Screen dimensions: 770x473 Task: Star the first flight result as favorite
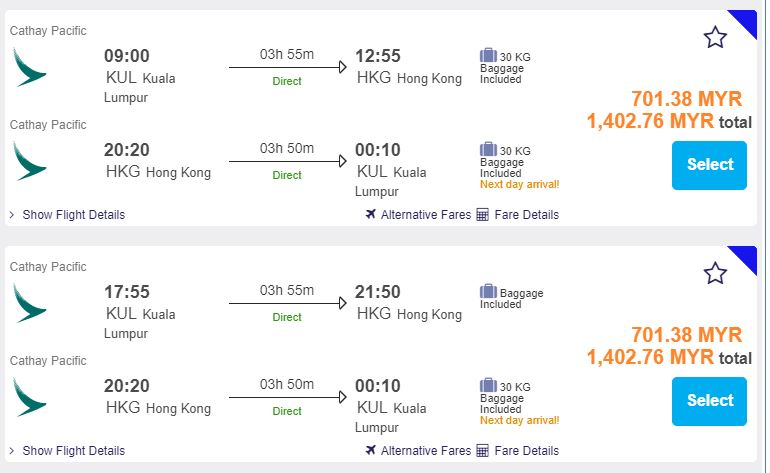tap(715, 38)
